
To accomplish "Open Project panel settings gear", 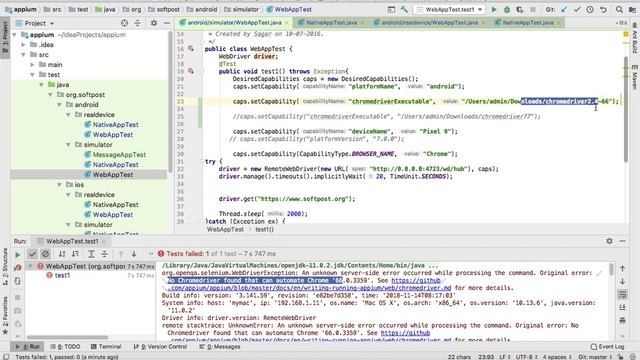I will click(154, 23).
